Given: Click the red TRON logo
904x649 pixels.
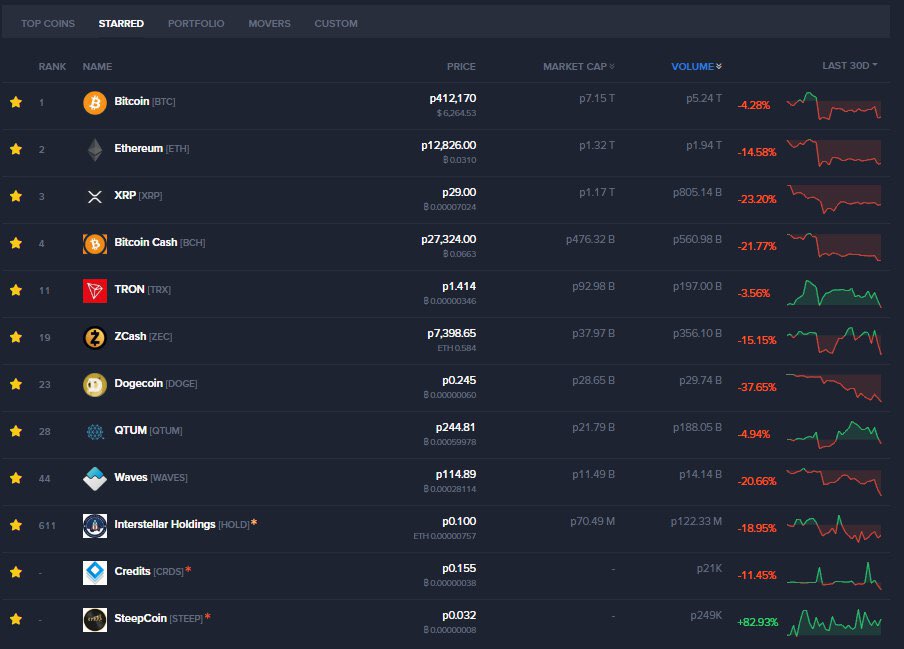Looking at the screenshot, I should [x=95, y=291].
